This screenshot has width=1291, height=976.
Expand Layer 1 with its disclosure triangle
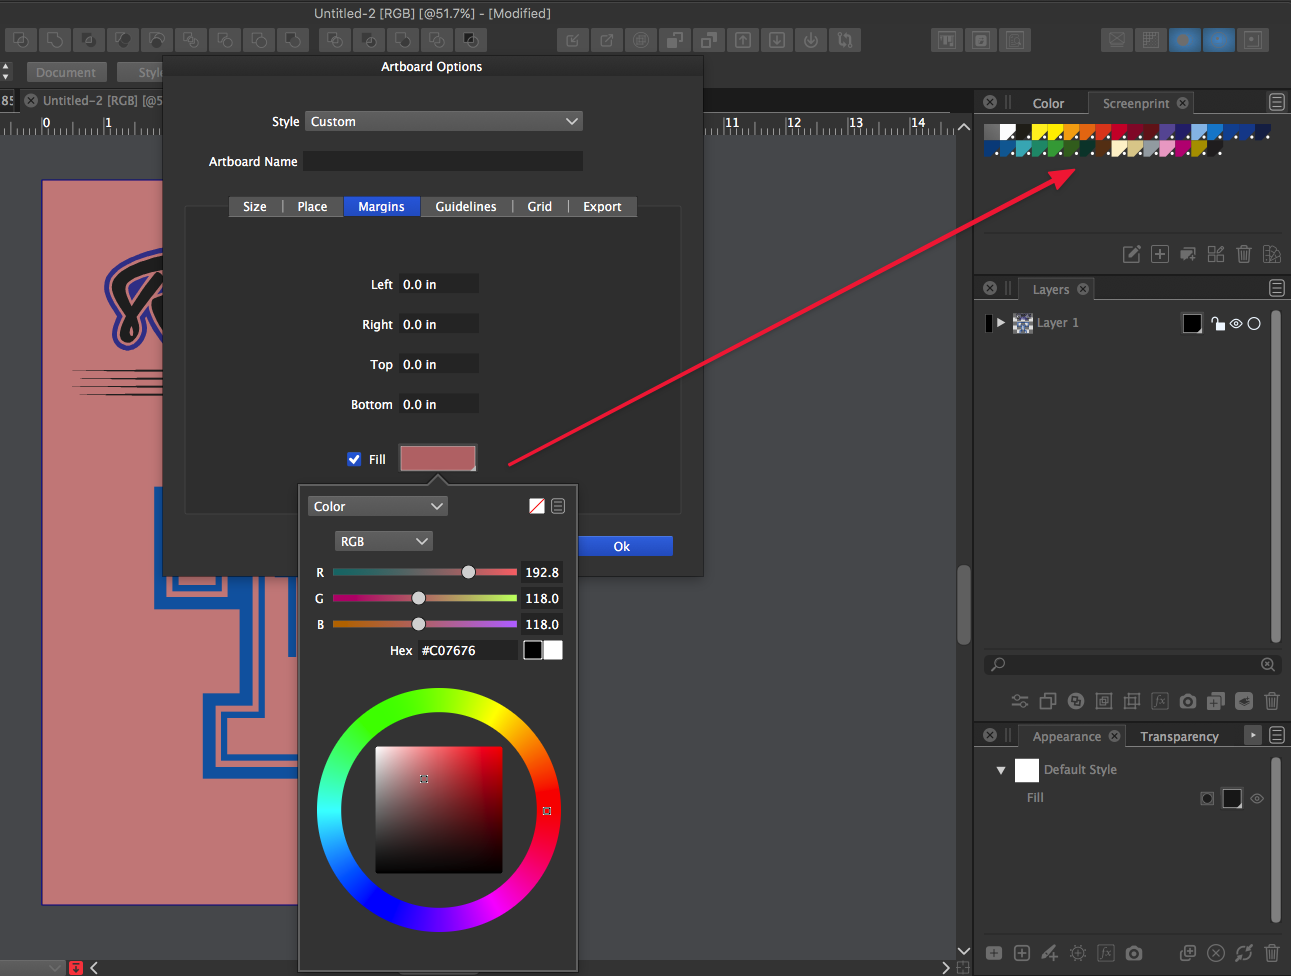(x=1000, y=323)
